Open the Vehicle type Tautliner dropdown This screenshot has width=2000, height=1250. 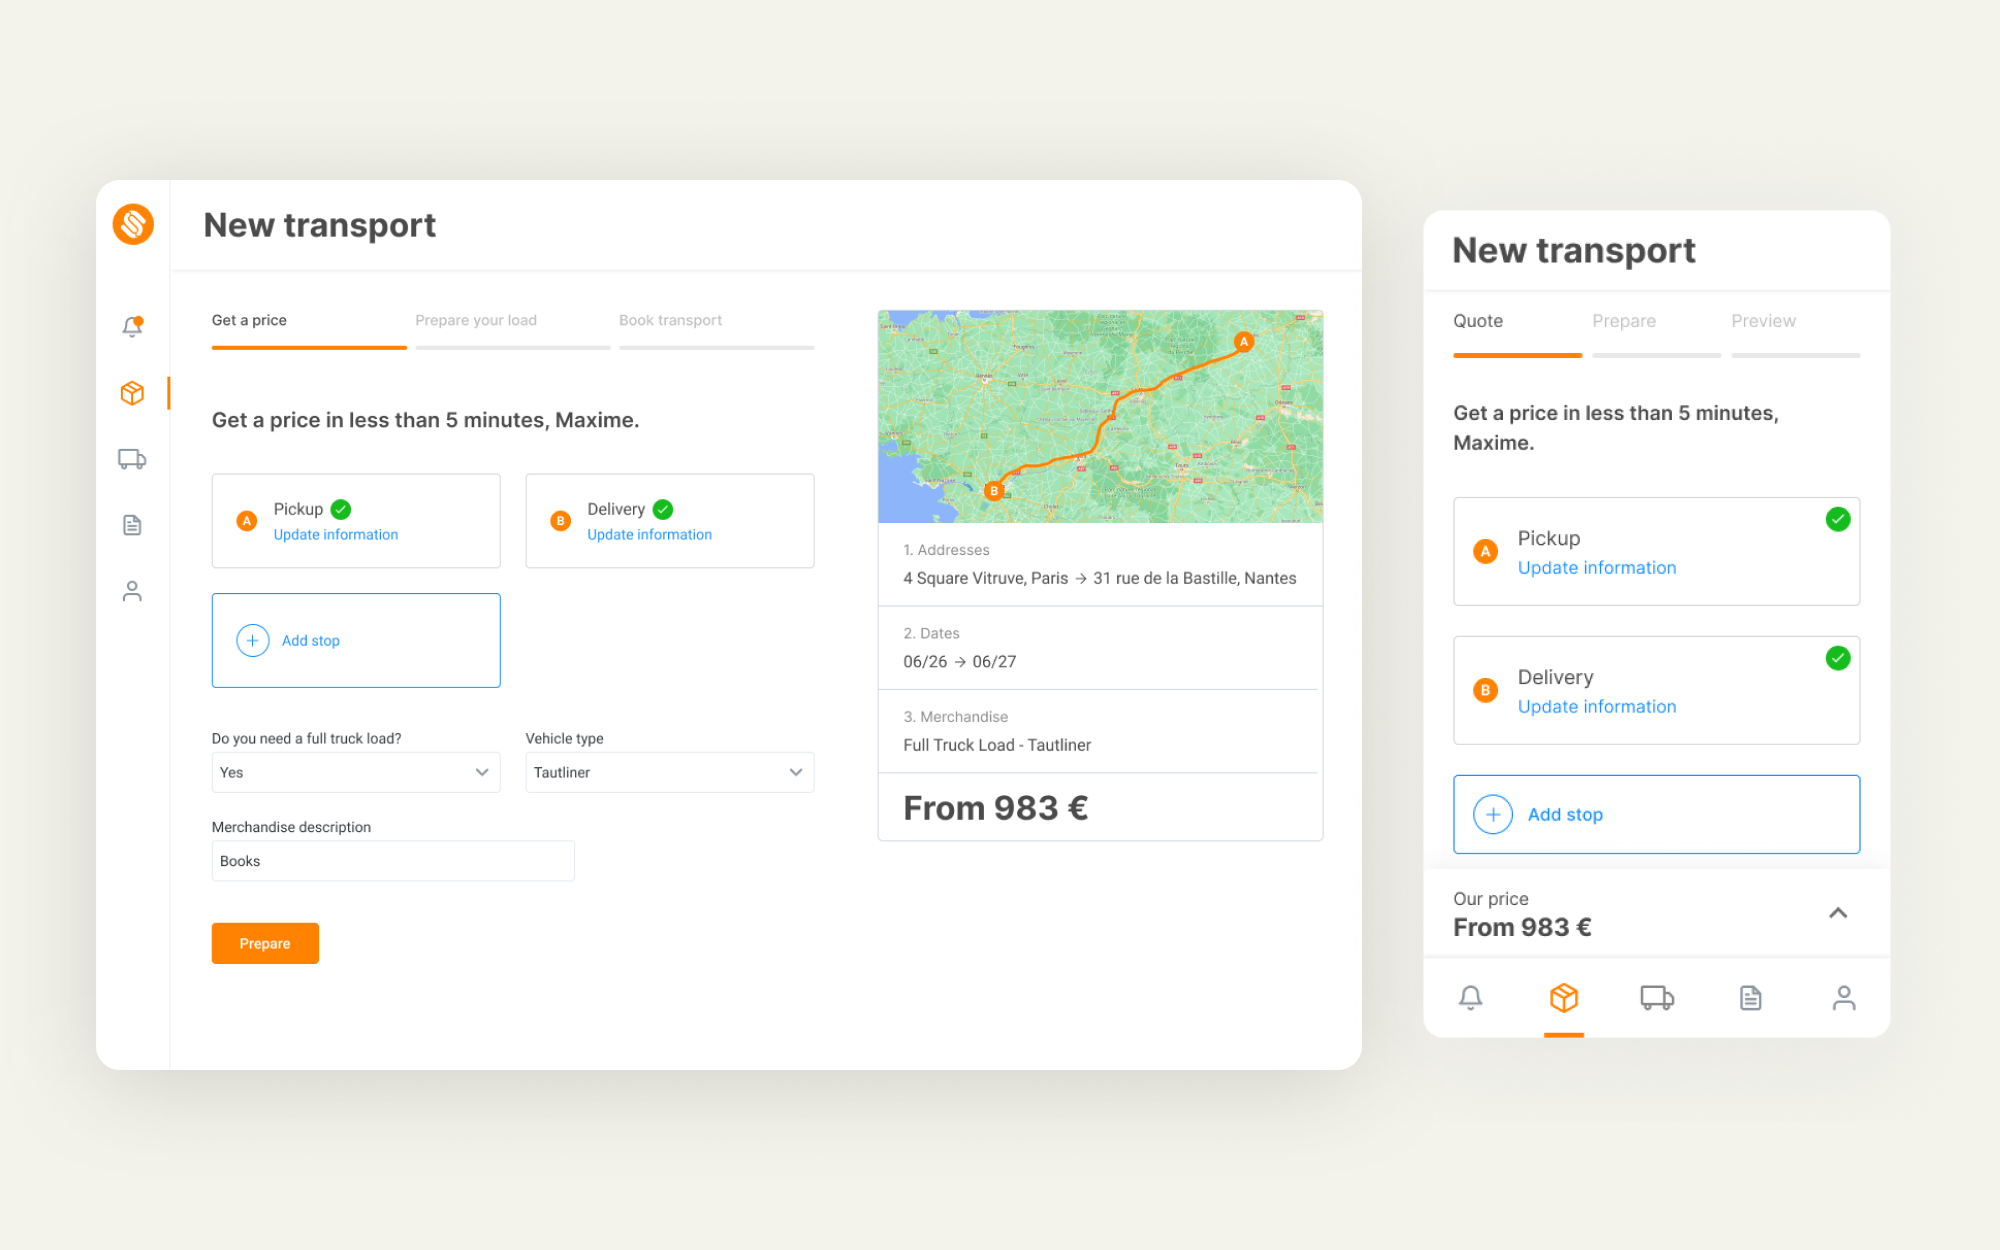670,772
